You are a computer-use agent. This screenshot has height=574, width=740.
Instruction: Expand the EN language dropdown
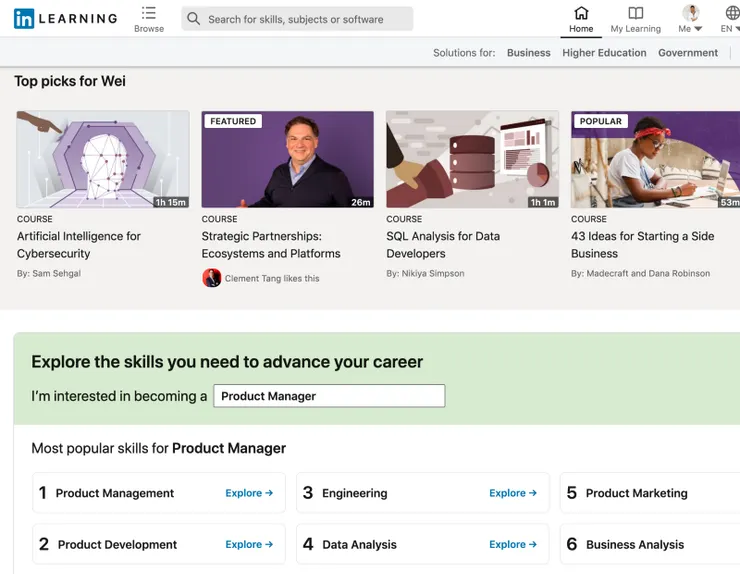731,29
